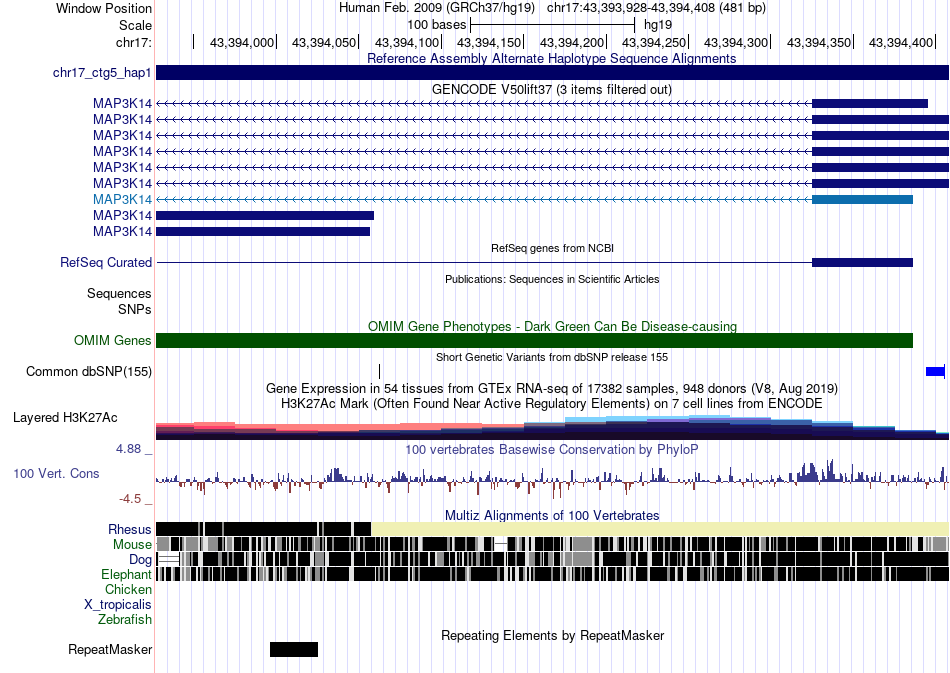This screenshot has height=673, width=950.
Task: Click the Sequences track label
Action: point(119,294)
